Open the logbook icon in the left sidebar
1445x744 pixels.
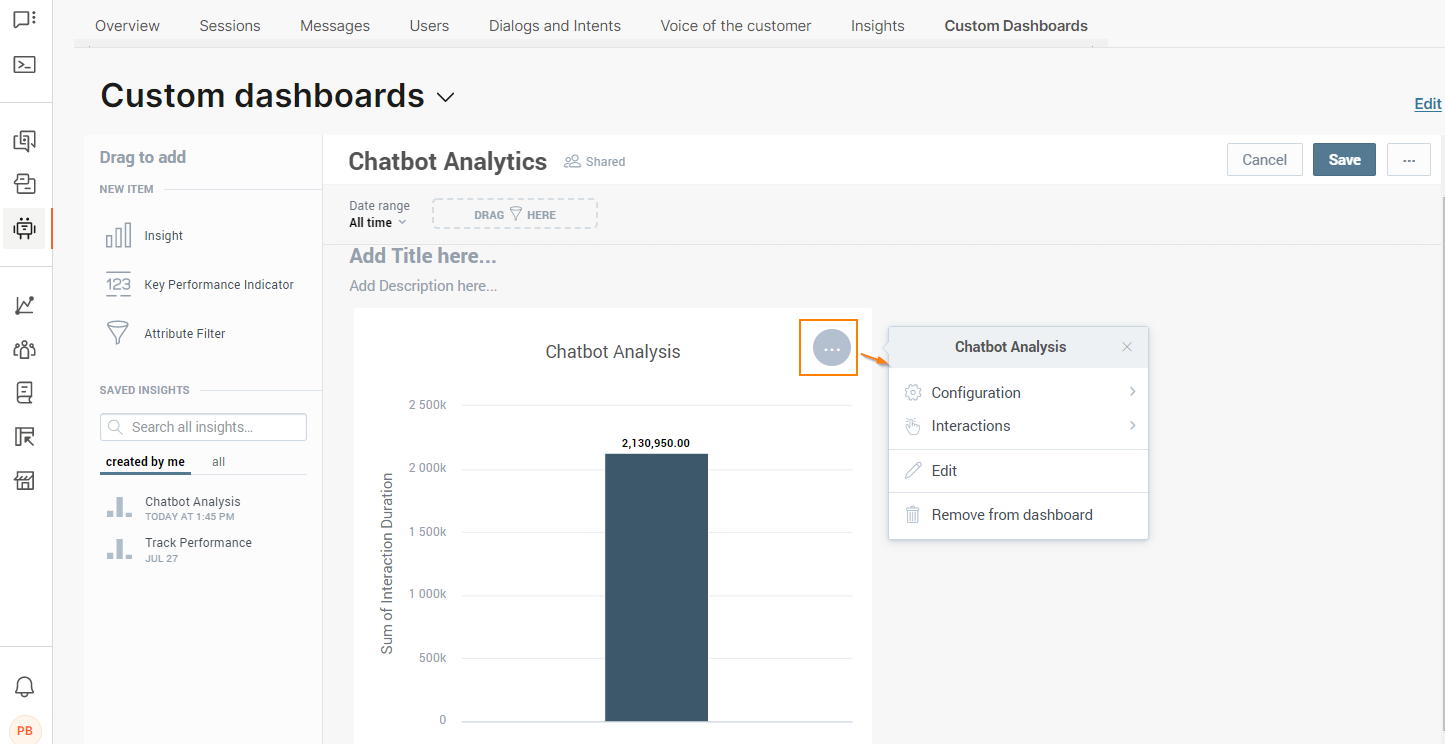point(25,392)
